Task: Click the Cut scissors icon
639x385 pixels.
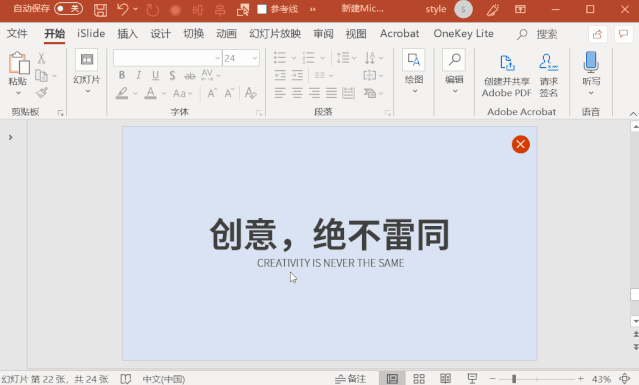Action: point(41,58)
